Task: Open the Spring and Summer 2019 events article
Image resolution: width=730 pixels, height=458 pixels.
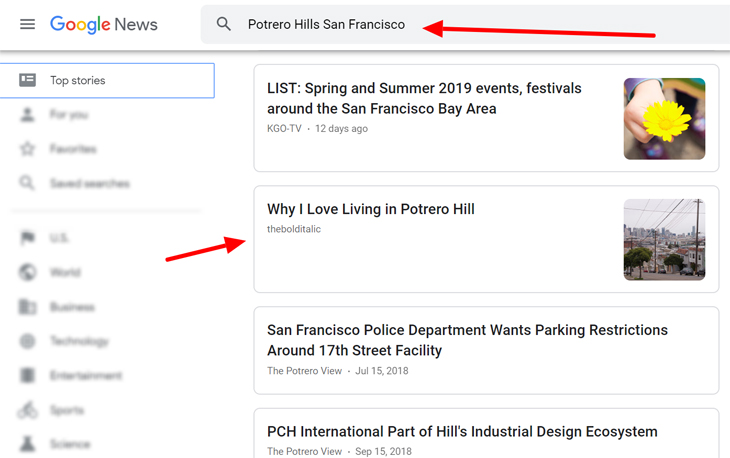Action: coord(424,98)
